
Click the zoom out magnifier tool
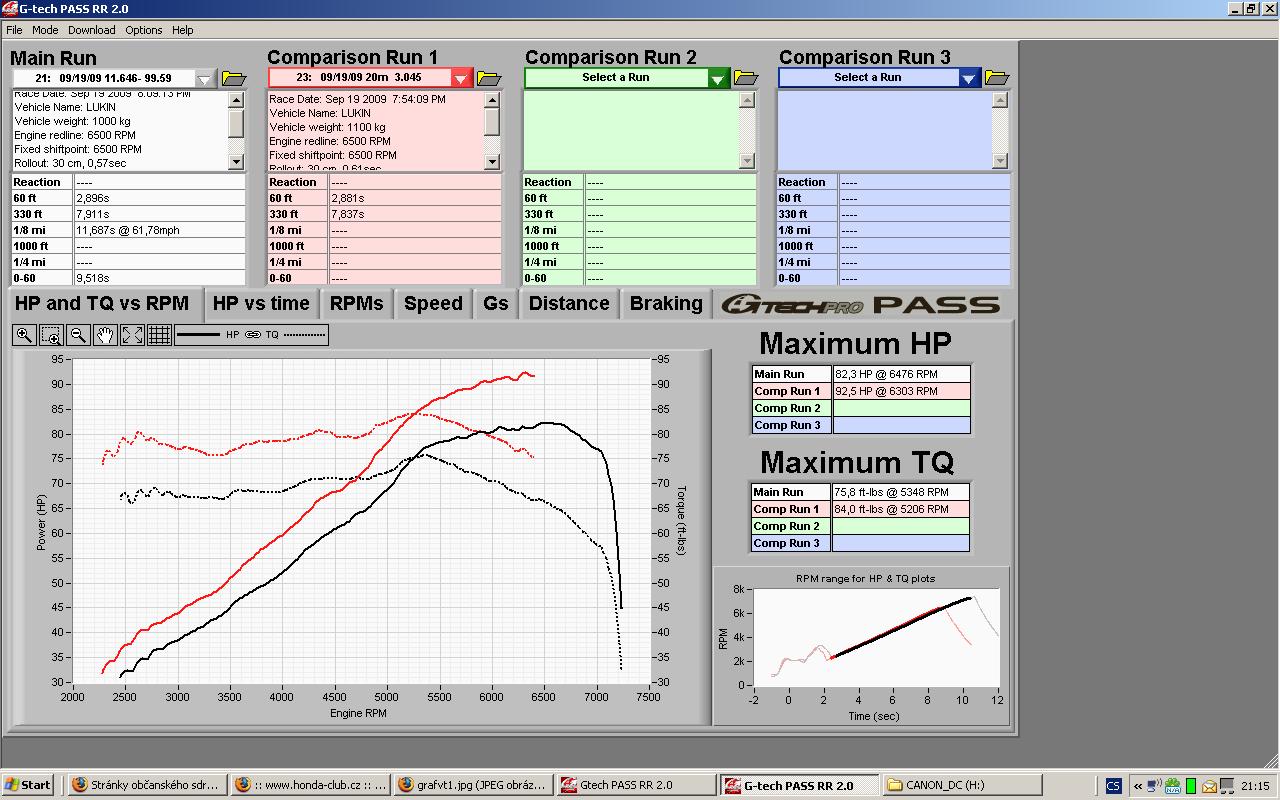click(78, 336)
